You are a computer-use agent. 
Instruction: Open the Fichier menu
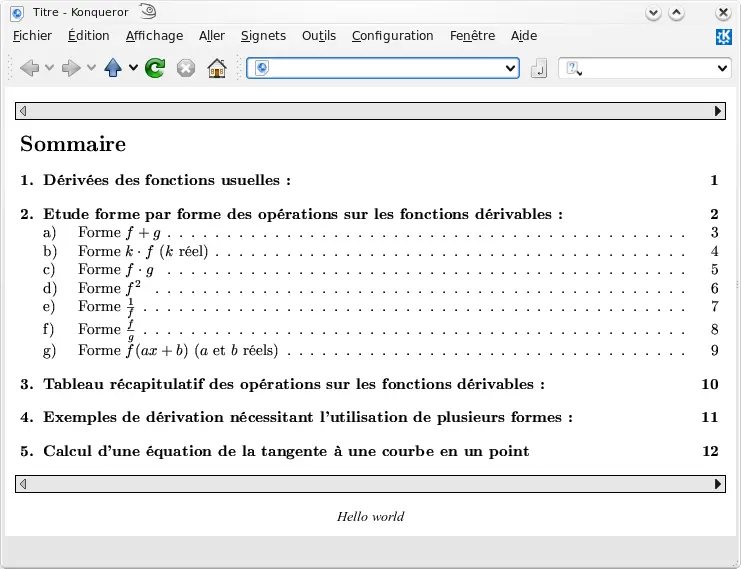32,36
